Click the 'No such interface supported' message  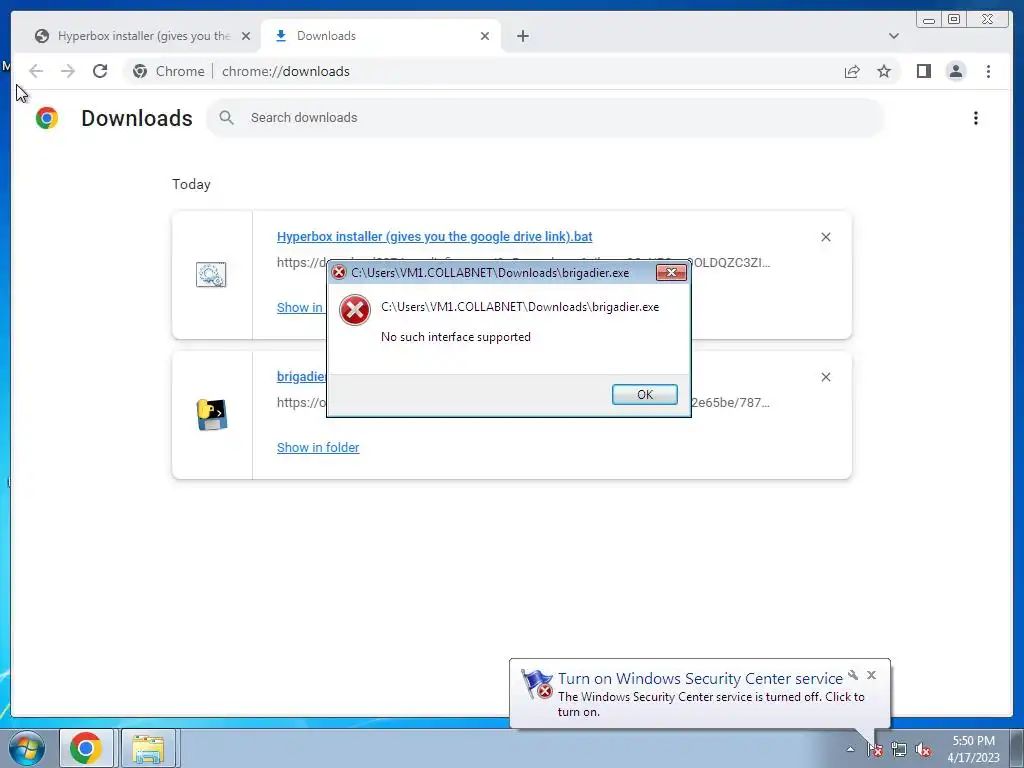point(456,337)
